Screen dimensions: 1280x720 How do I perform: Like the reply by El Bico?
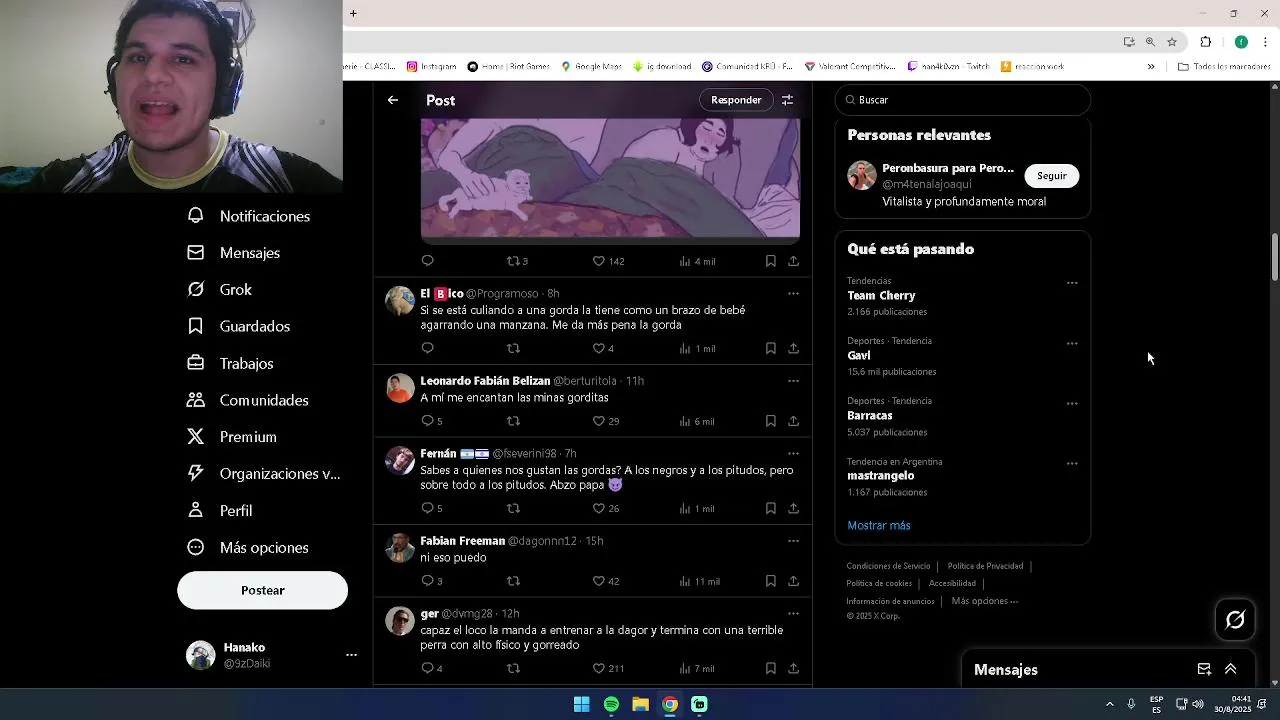603,348
